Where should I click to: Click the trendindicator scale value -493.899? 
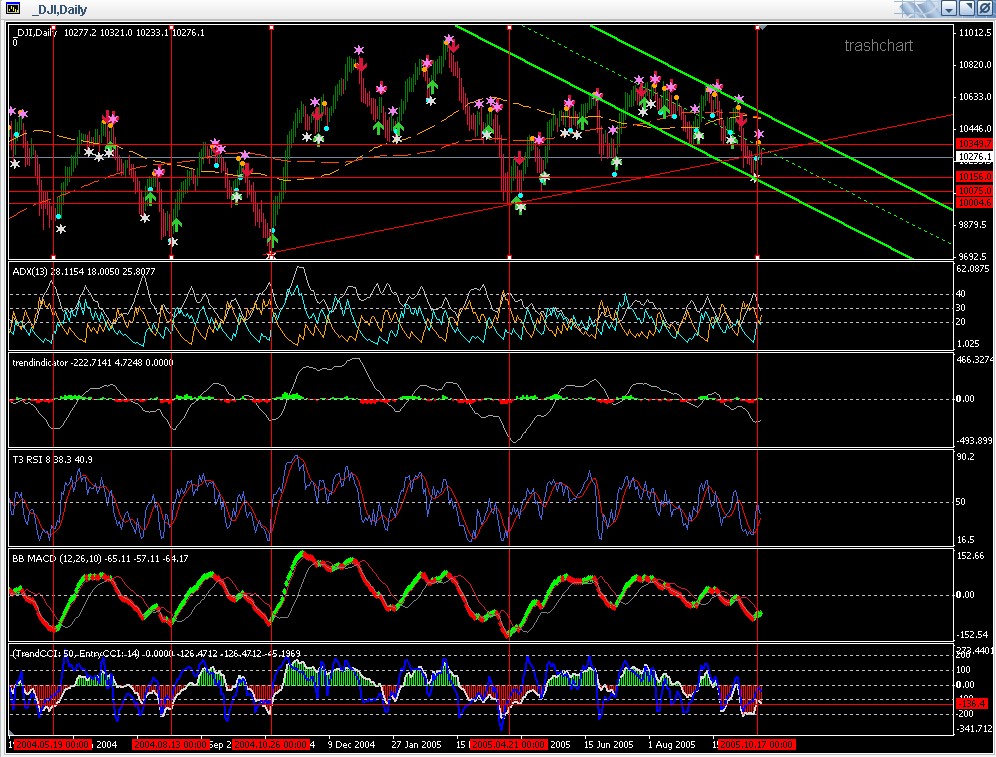(974, 440)
